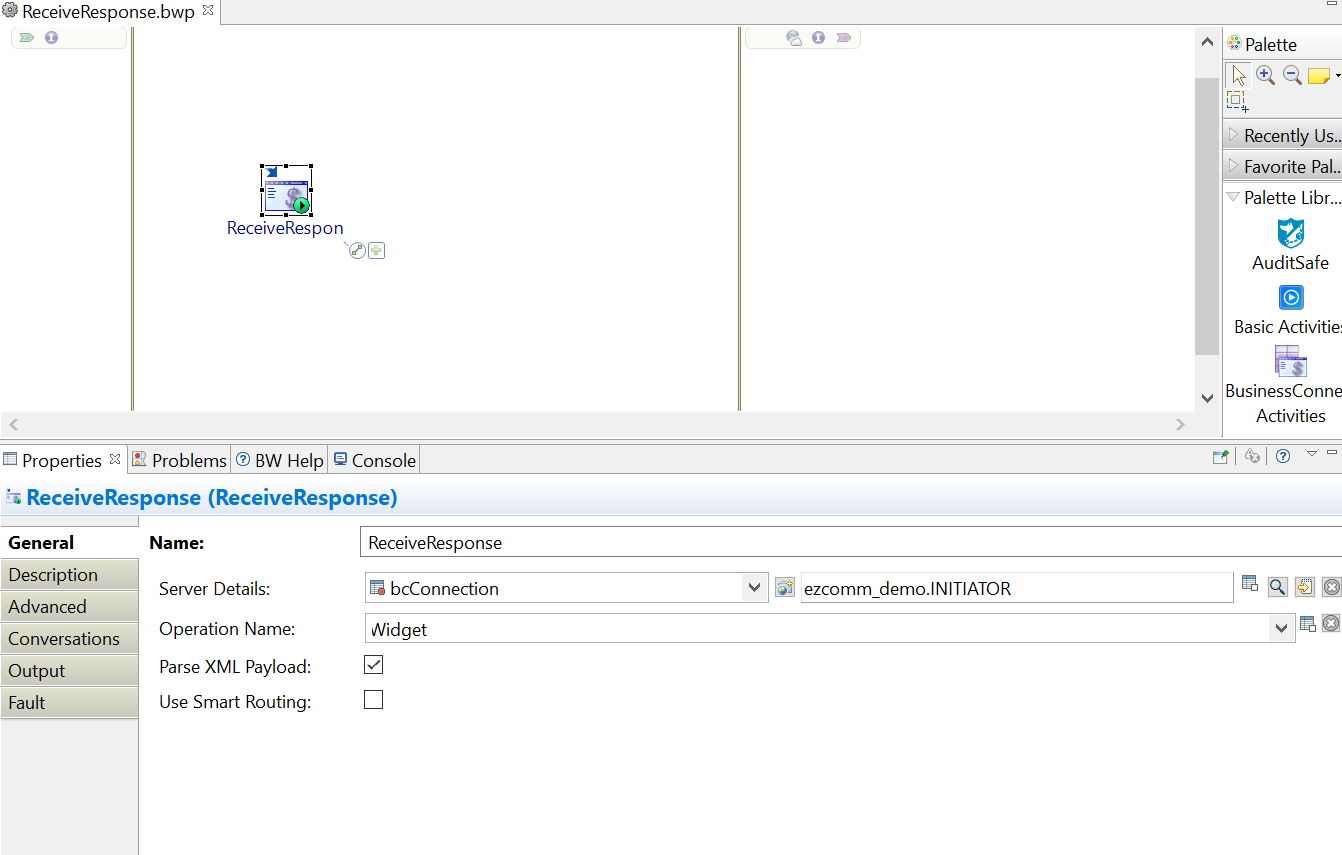Open the Fault properties section
This screenshot has height=855, width=1342.
pos(70,703)
